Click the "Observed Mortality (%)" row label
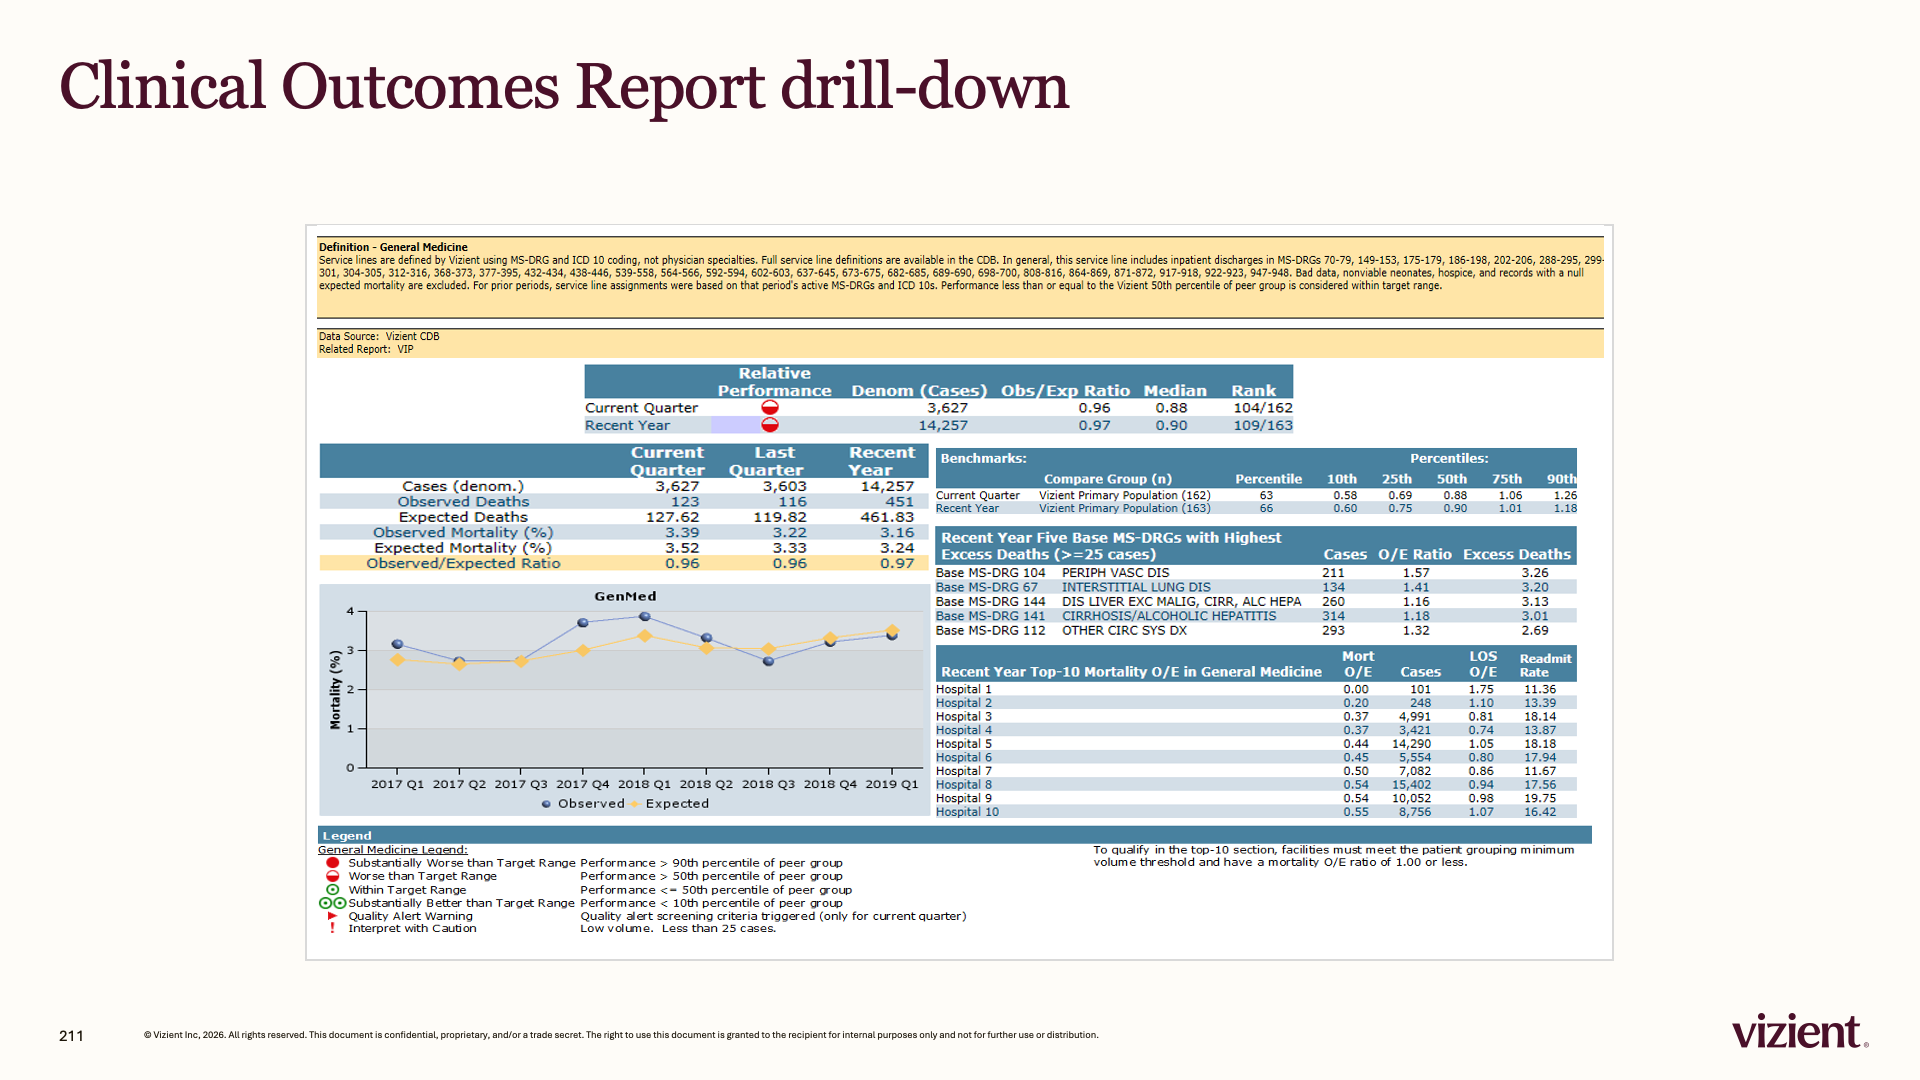The image size is (1920, 1080). pyautogui.click(x=463, y=533)
